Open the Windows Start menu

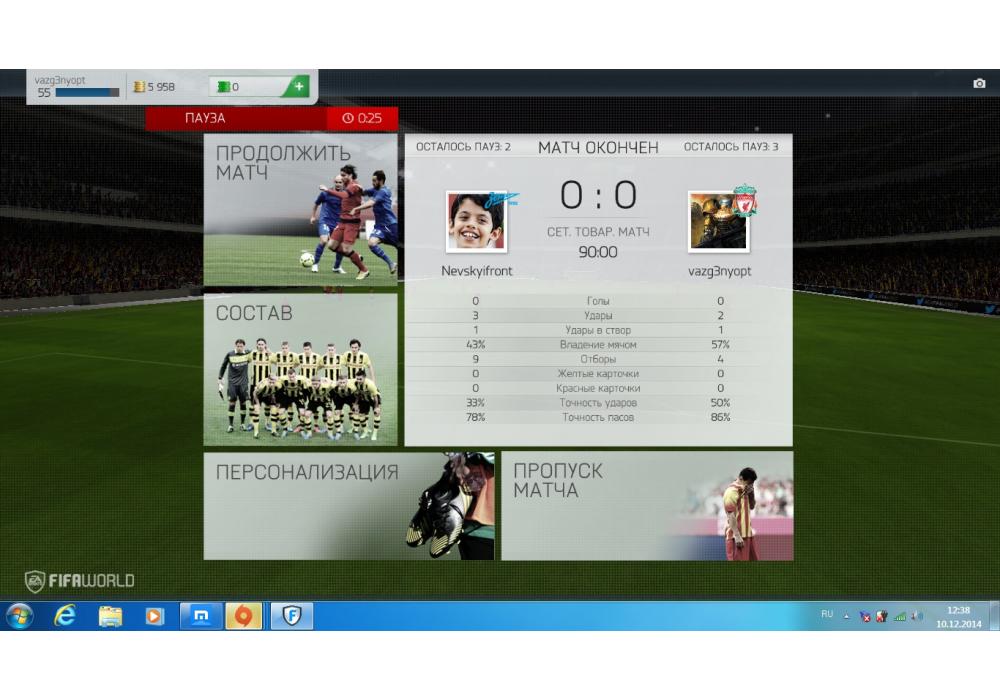[x=19, y=616]
